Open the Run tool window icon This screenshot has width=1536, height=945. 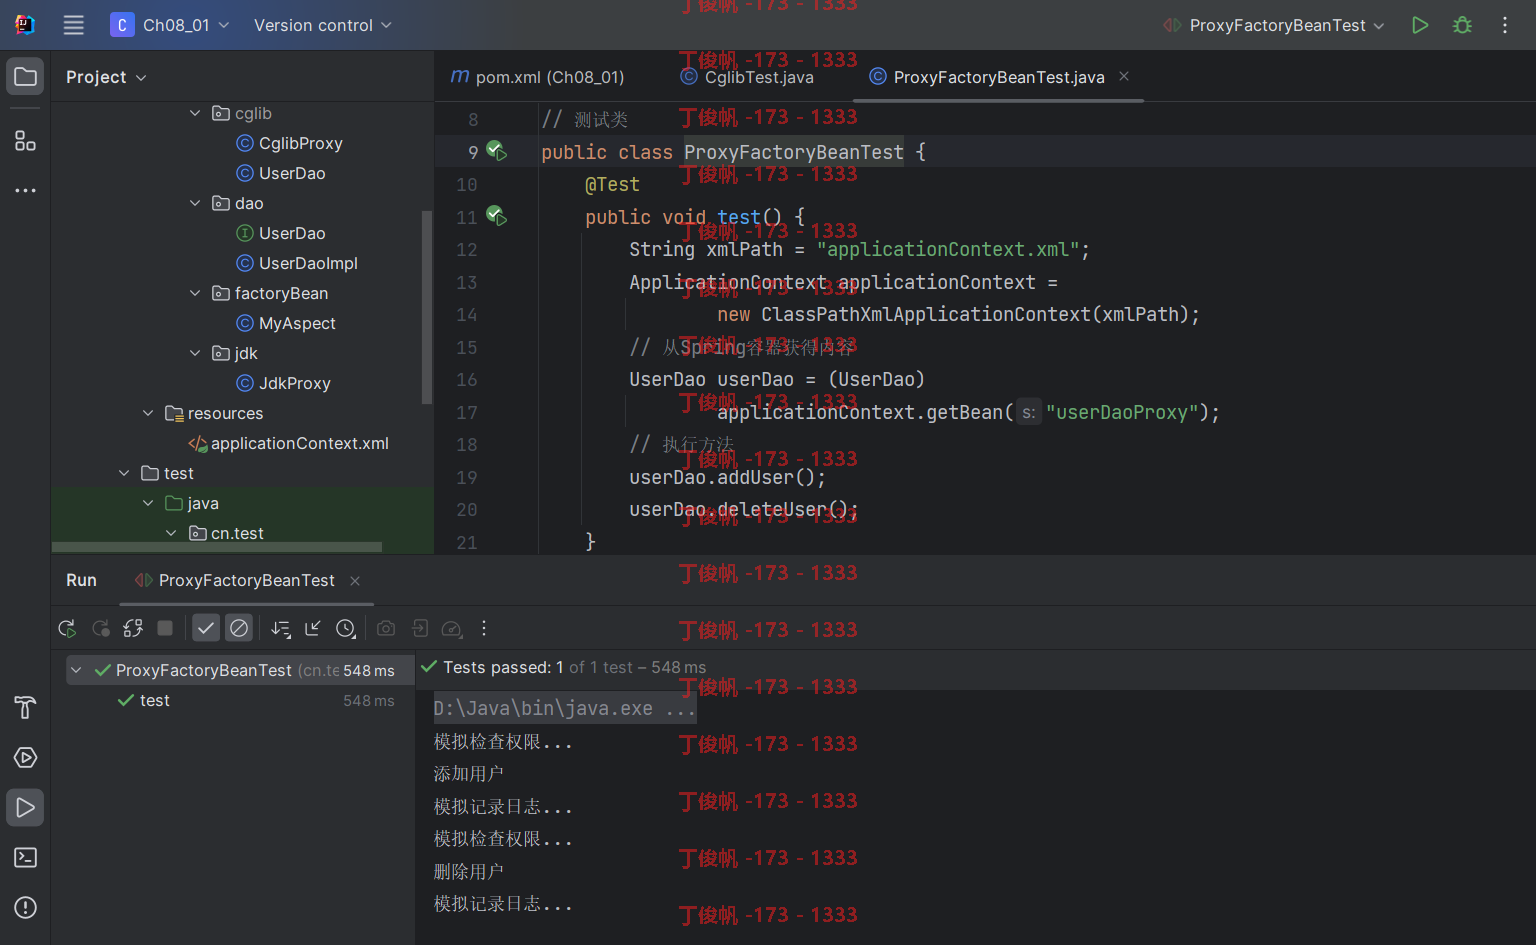click(25, 808)
